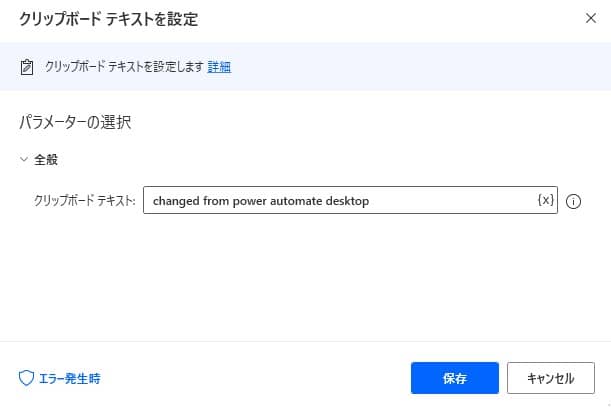Click the word 'desktop' in the text box
Screen dimensions: 611x407
click(348, 201)
